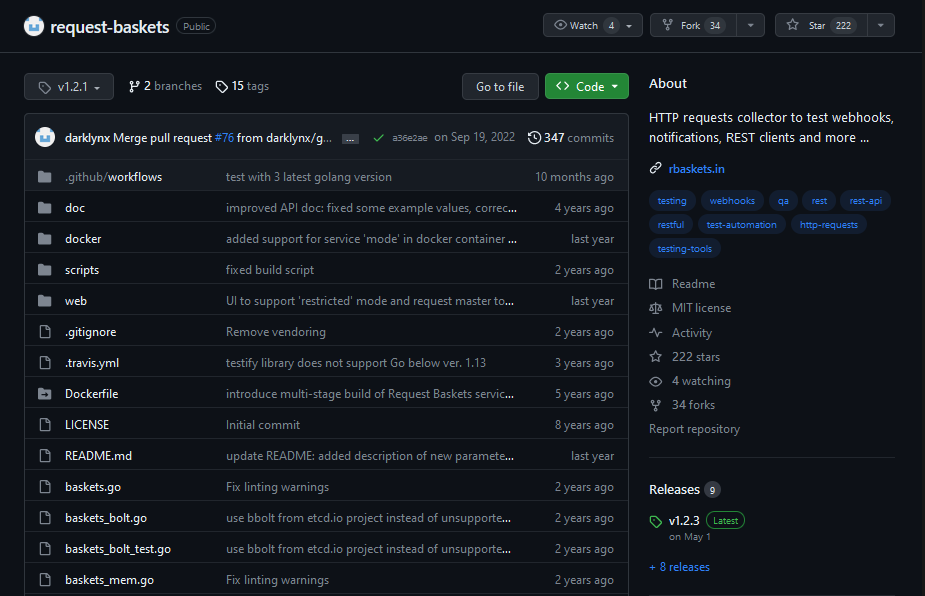925x596 pixels.
Task: Open the .gitignore file
Action: coord(90,332)
